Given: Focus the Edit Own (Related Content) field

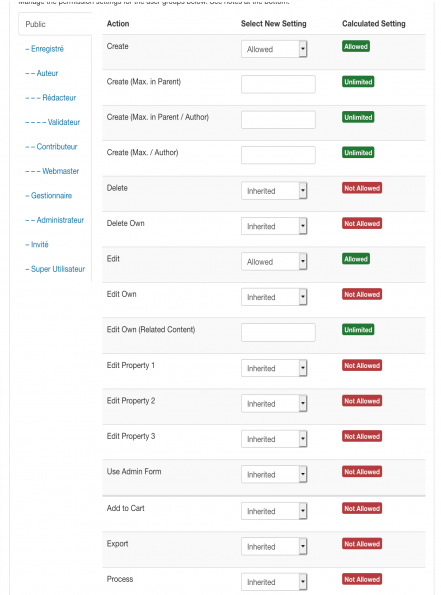Looking at the screenshot, I should 278,332.
